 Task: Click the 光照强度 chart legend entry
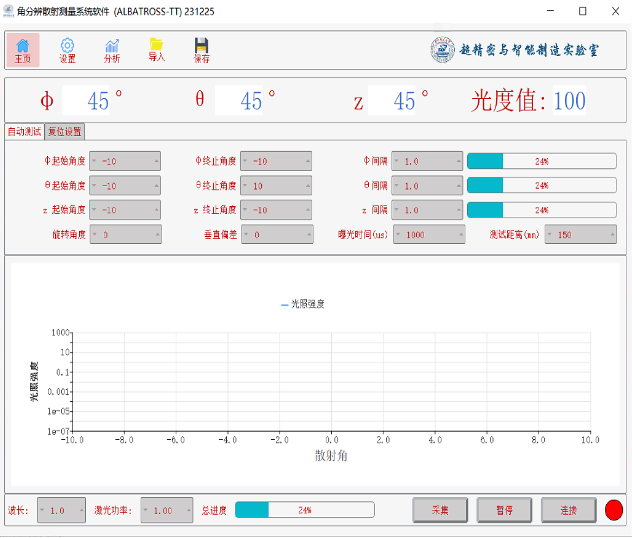(x=303, y=304)
